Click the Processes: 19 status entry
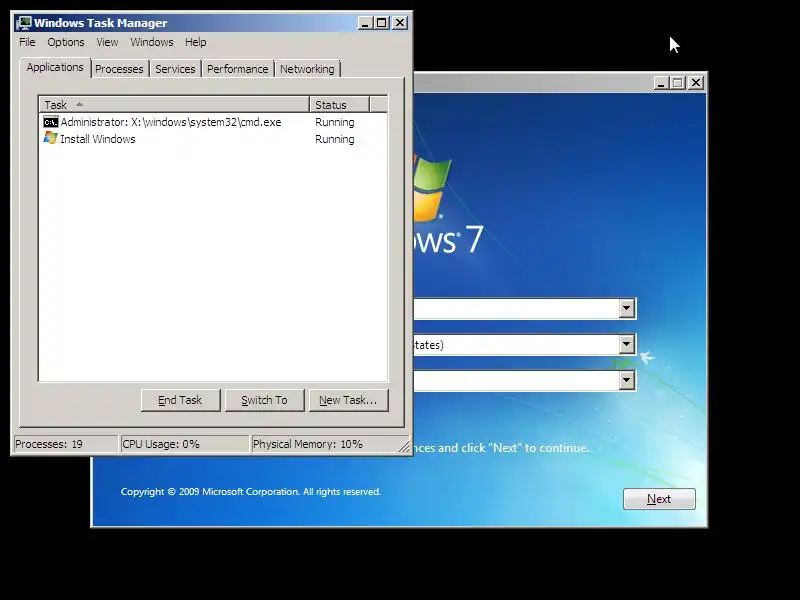 (x=65, y=444)
